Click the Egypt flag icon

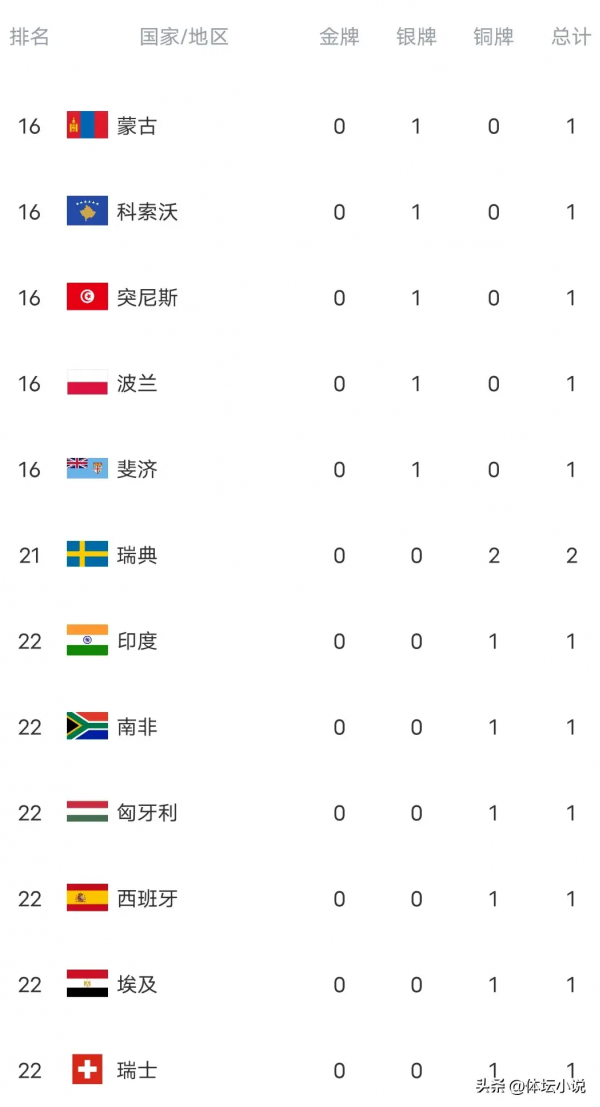click(x=87, y=985)
